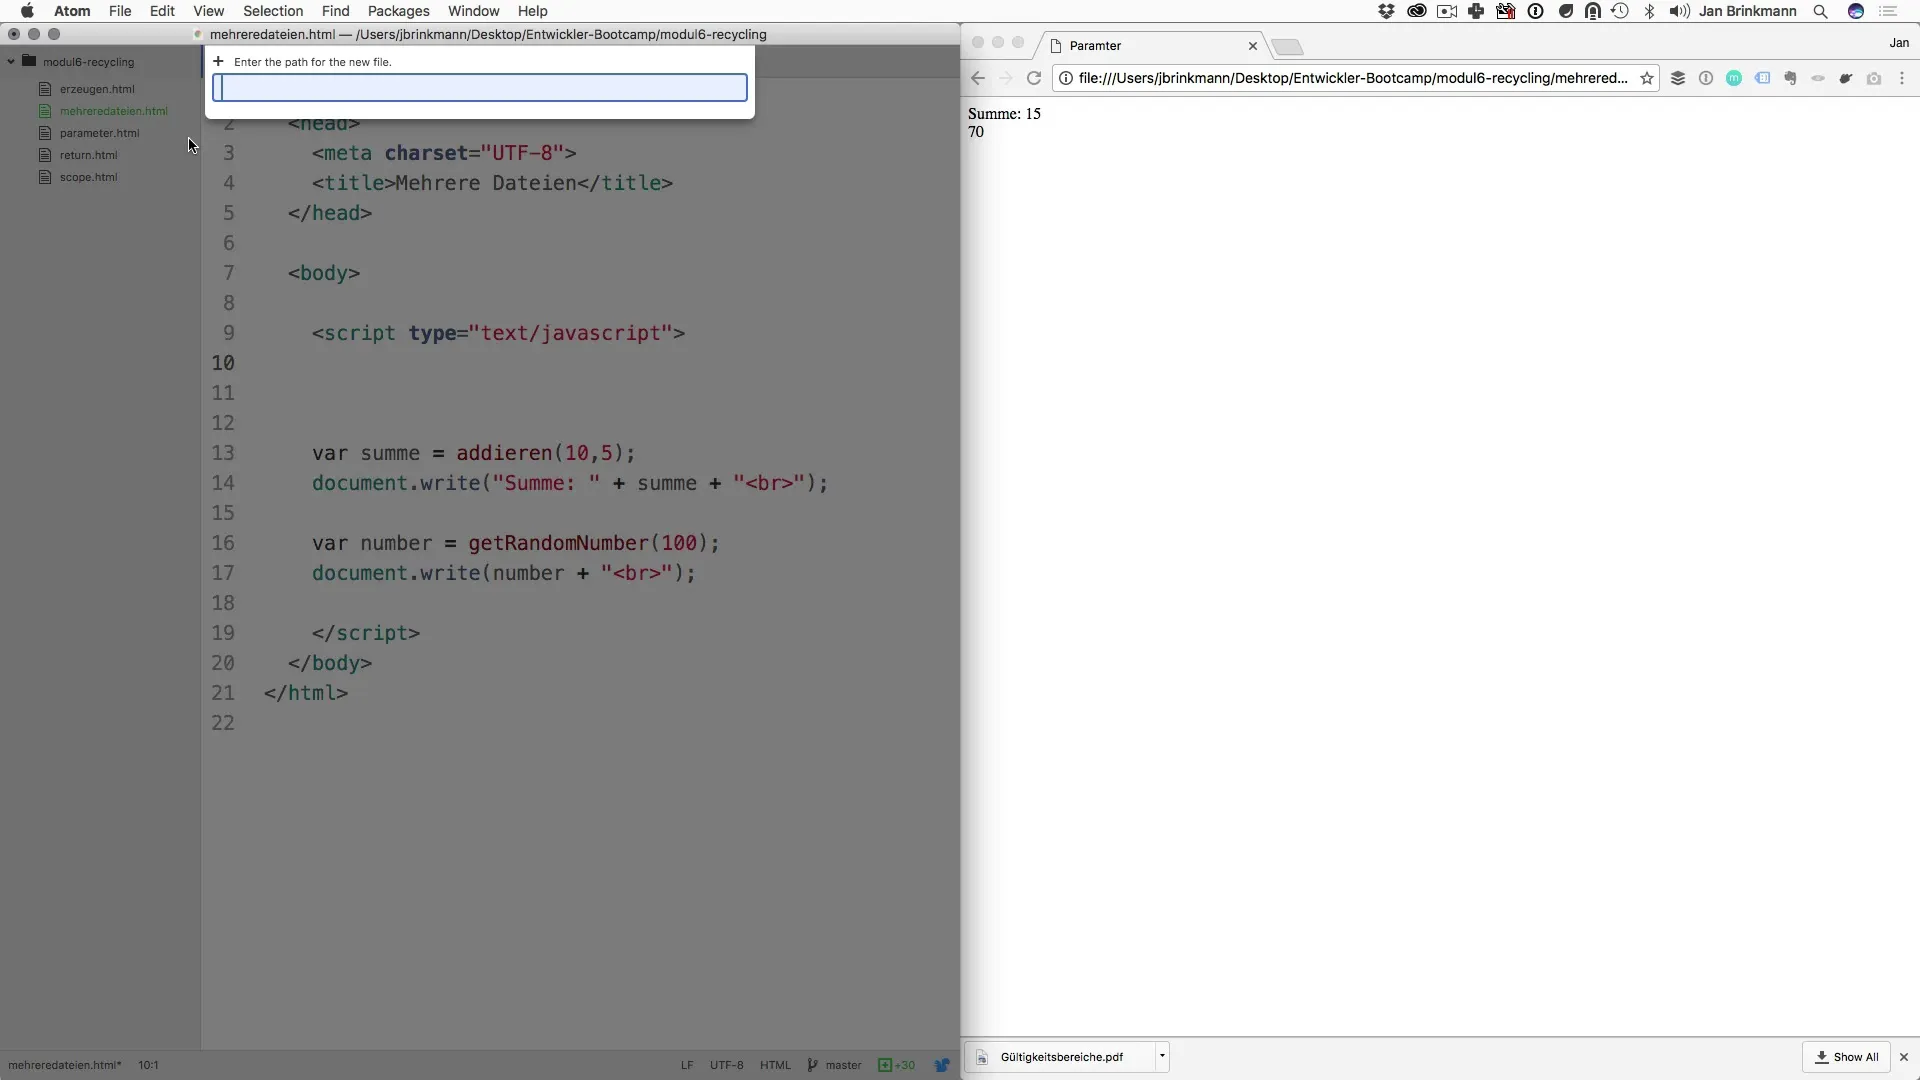
Task: Click the screen recorder camera menu bar icon
Action: [x=1447, y=11]
